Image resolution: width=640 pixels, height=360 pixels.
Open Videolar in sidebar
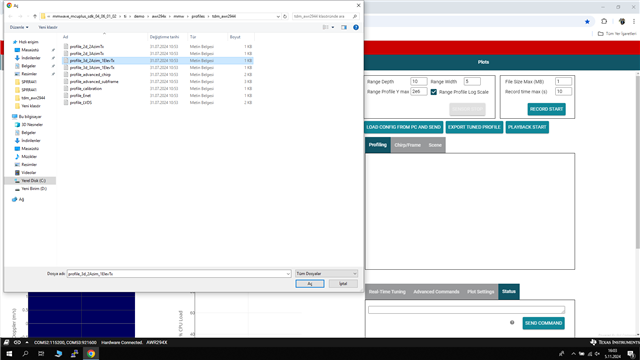pos(29,173)
